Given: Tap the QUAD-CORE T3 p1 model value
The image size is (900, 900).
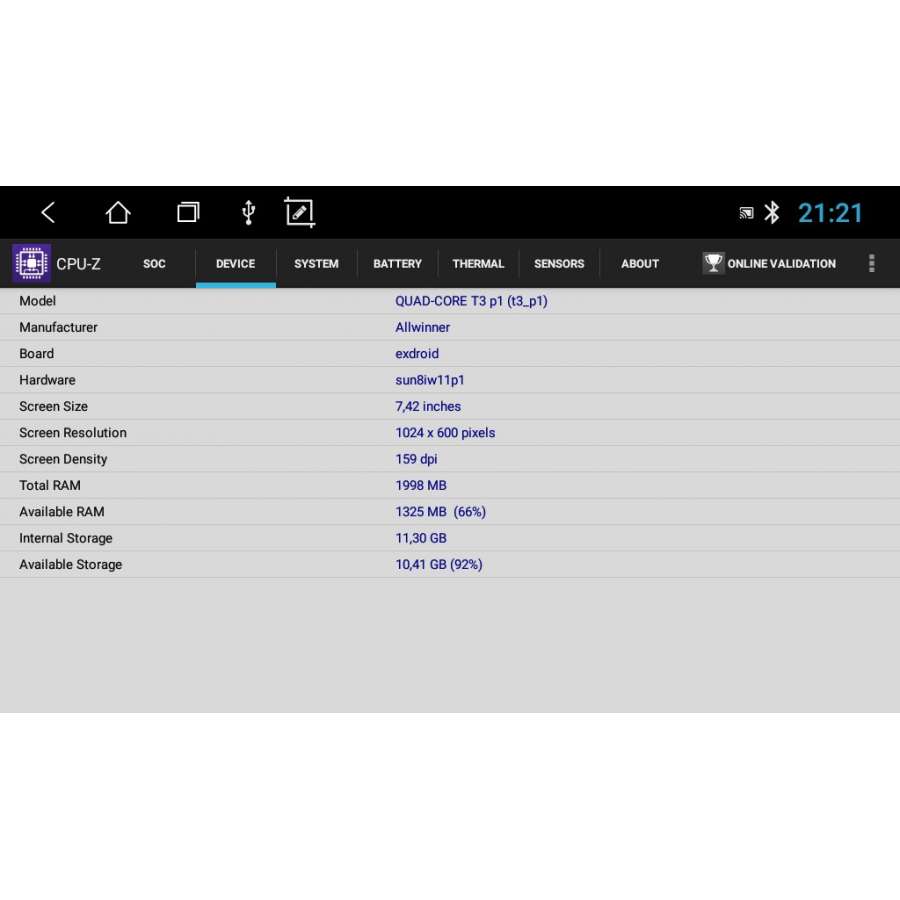Looking at the screenshot, I should pyautogui.click(x=471, y=301).
